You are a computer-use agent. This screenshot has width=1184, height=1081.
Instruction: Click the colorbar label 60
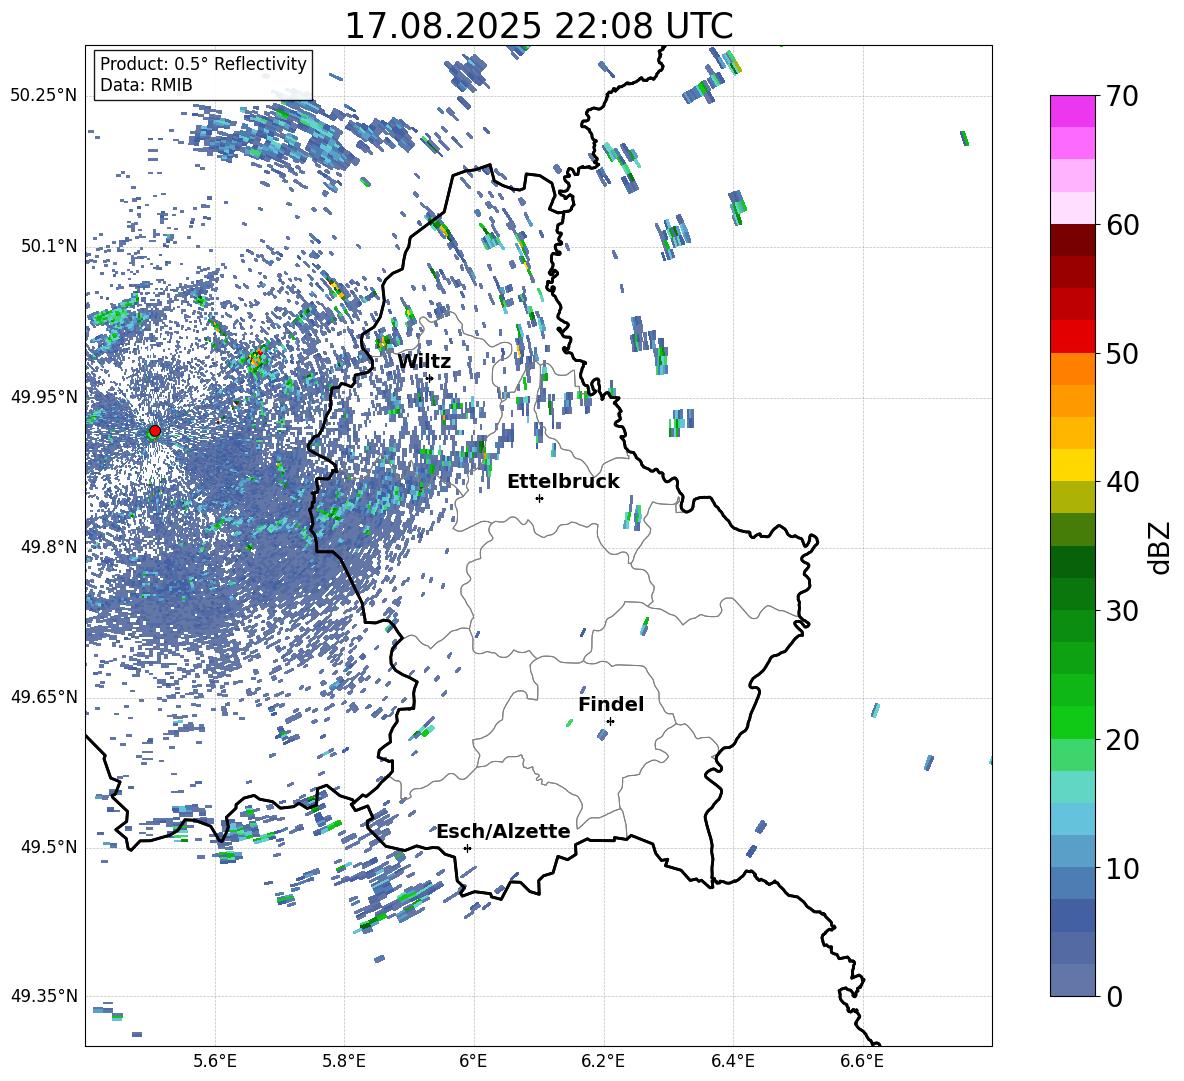1123,225
